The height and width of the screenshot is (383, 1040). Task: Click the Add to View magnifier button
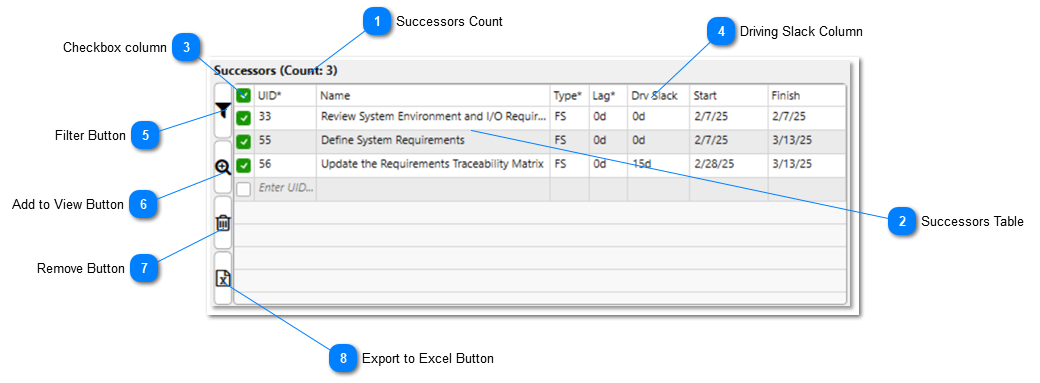pos(224,167)
